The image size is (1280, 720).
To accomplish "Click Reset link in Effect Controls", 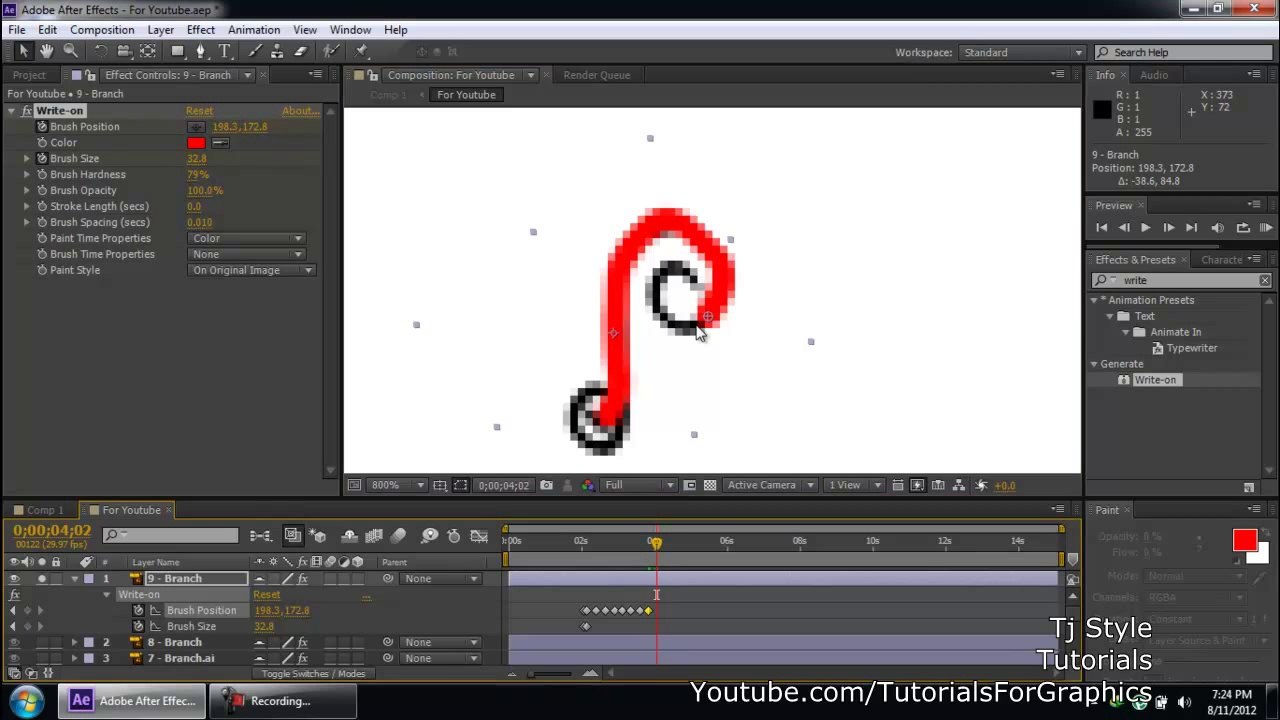I will (199, 110).
